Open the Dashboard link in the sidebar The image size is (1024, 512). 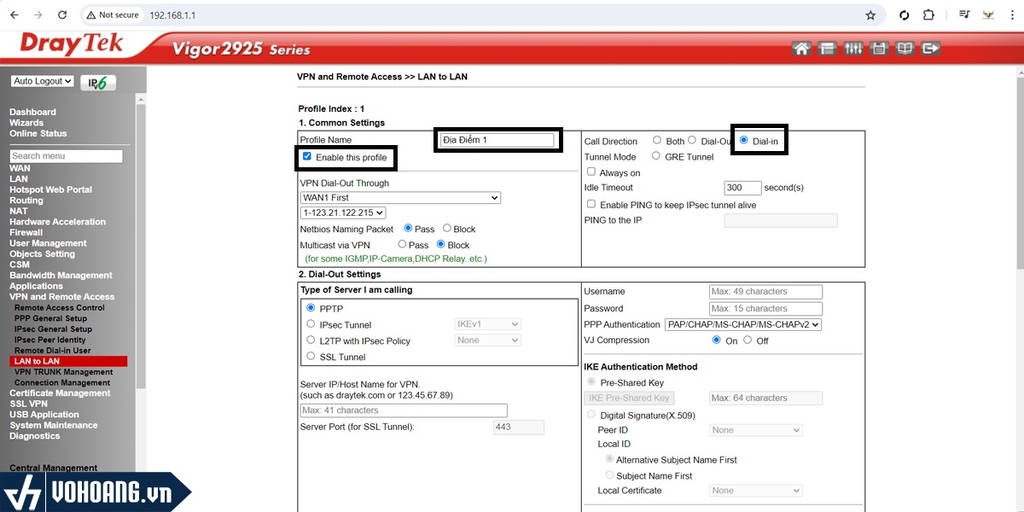click(33, 112)
